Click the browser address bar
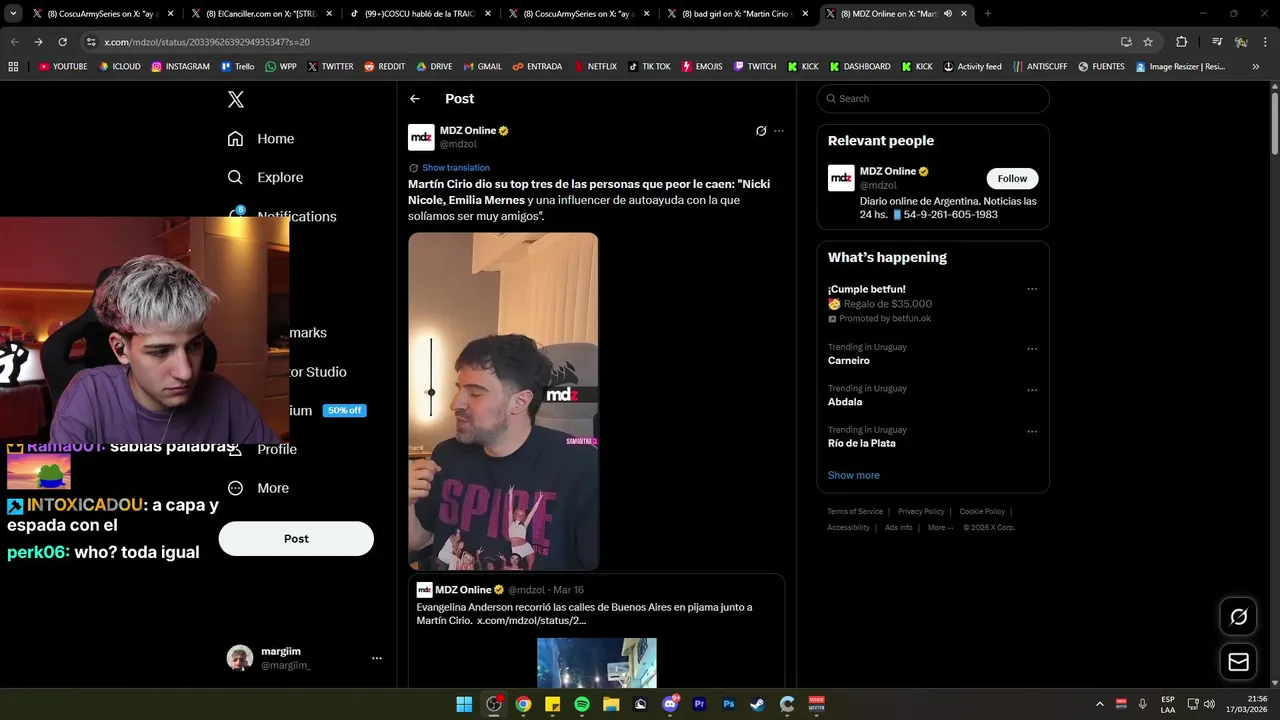The image size is (1280, 720). pyautogui.click(x=600, y=42)
